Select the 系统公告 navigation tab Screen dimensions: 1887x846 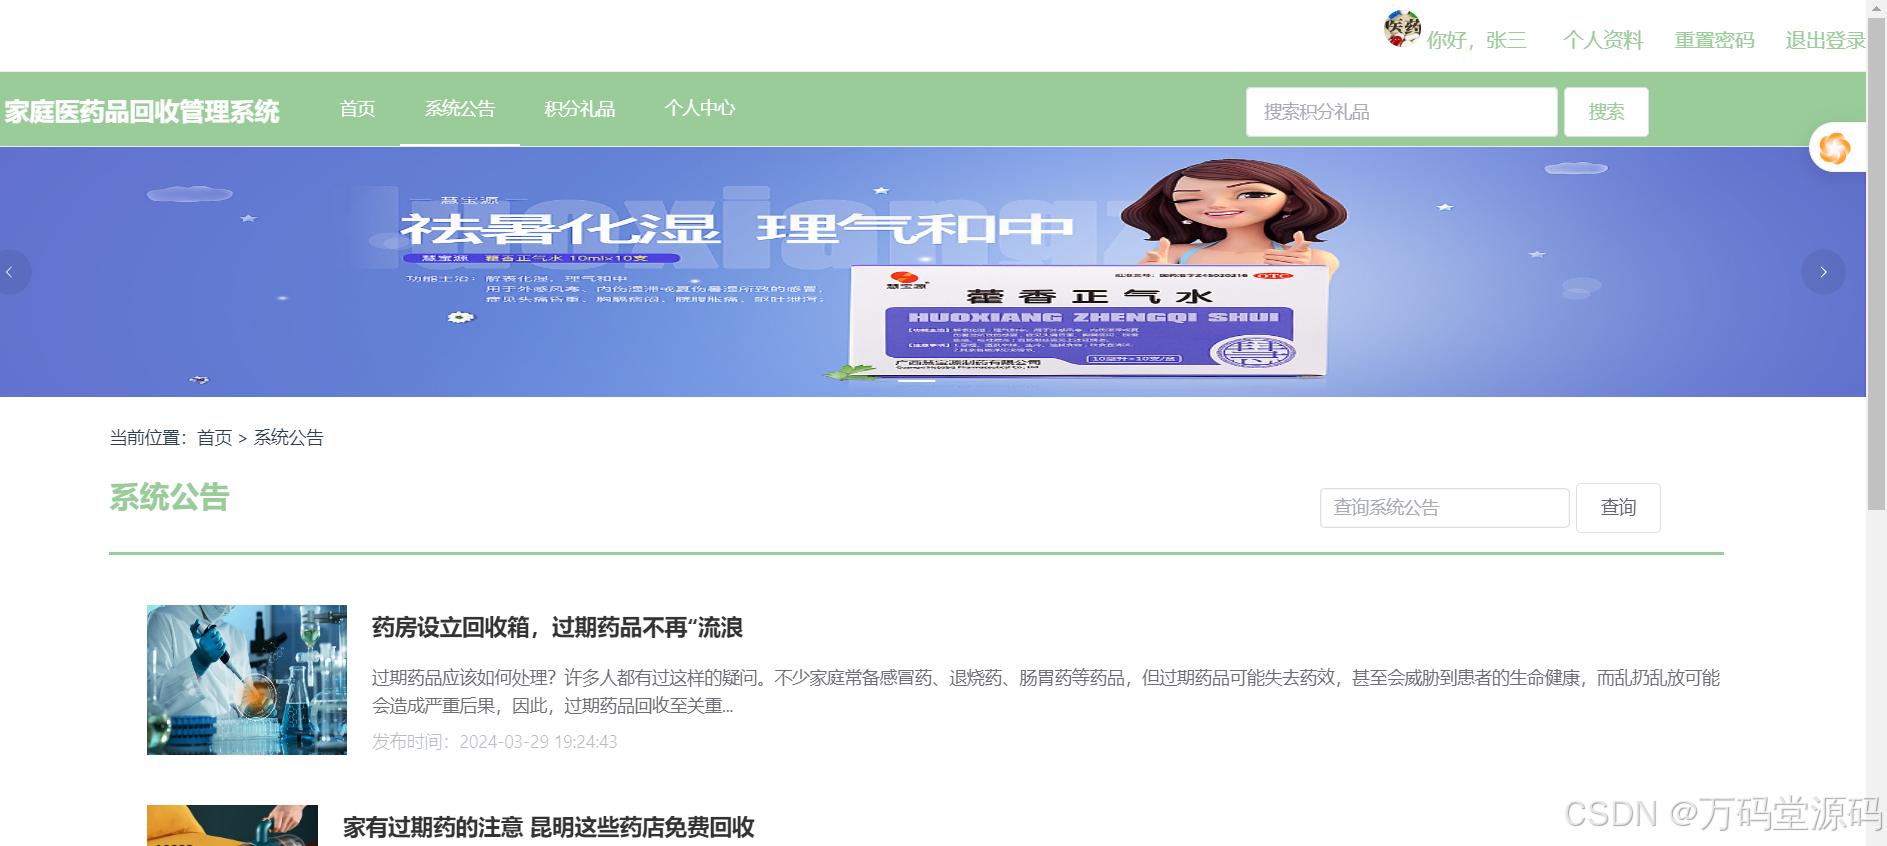pyautogui.click(x=460, y=109)
